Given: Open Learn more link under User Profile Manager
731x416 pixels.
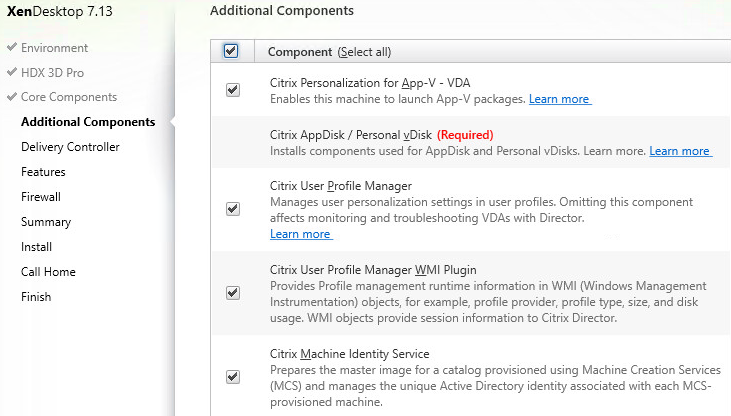Looking at the screenshot, I should (301, 234).
